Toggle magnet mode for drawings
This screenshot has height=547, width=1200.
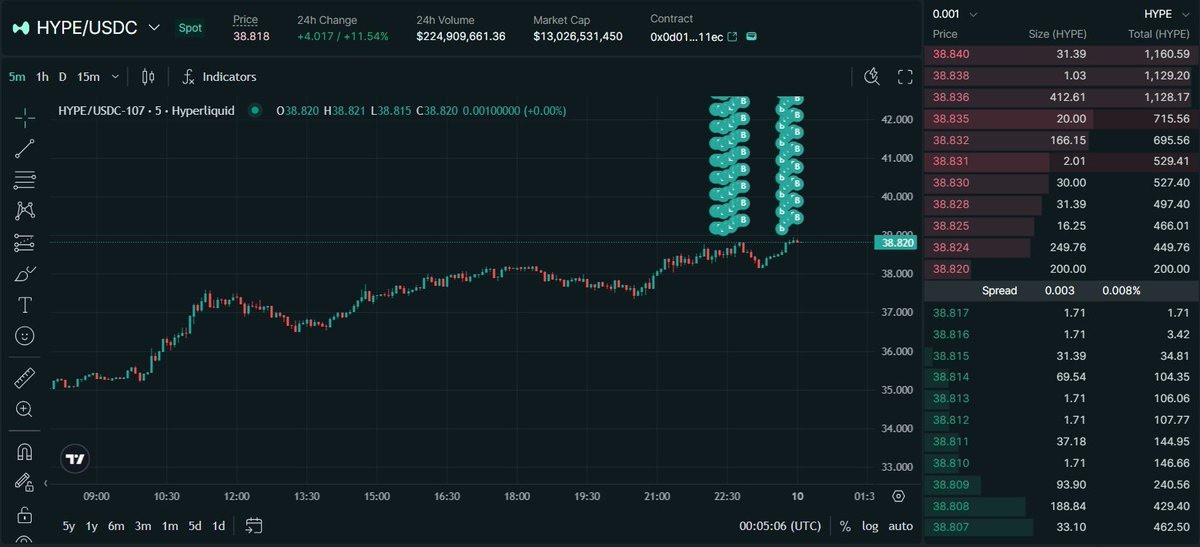pos(25,452)
